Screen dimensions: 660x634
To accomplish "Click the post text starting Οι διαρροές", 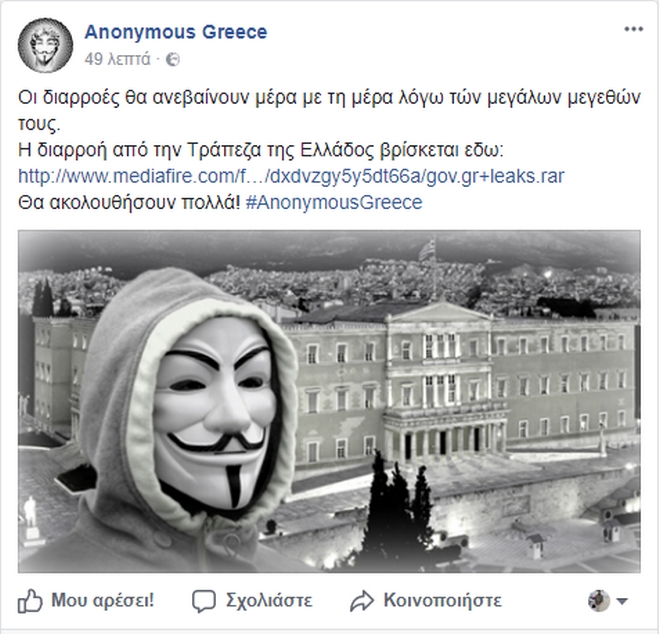I will [329, 111].
